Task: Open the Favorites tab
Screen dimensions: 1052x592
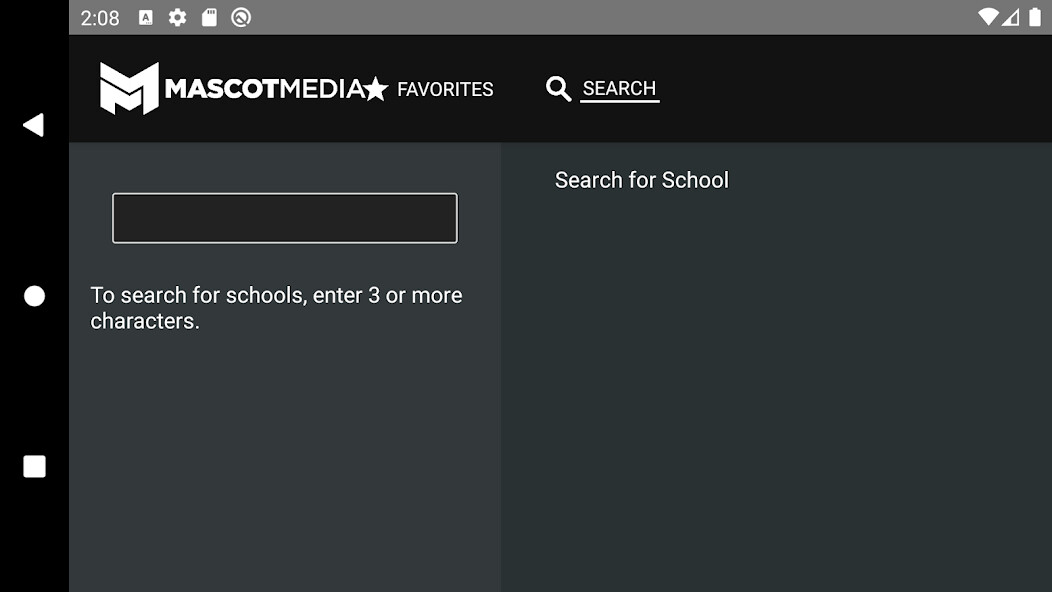Action: [x=445, y=89]
